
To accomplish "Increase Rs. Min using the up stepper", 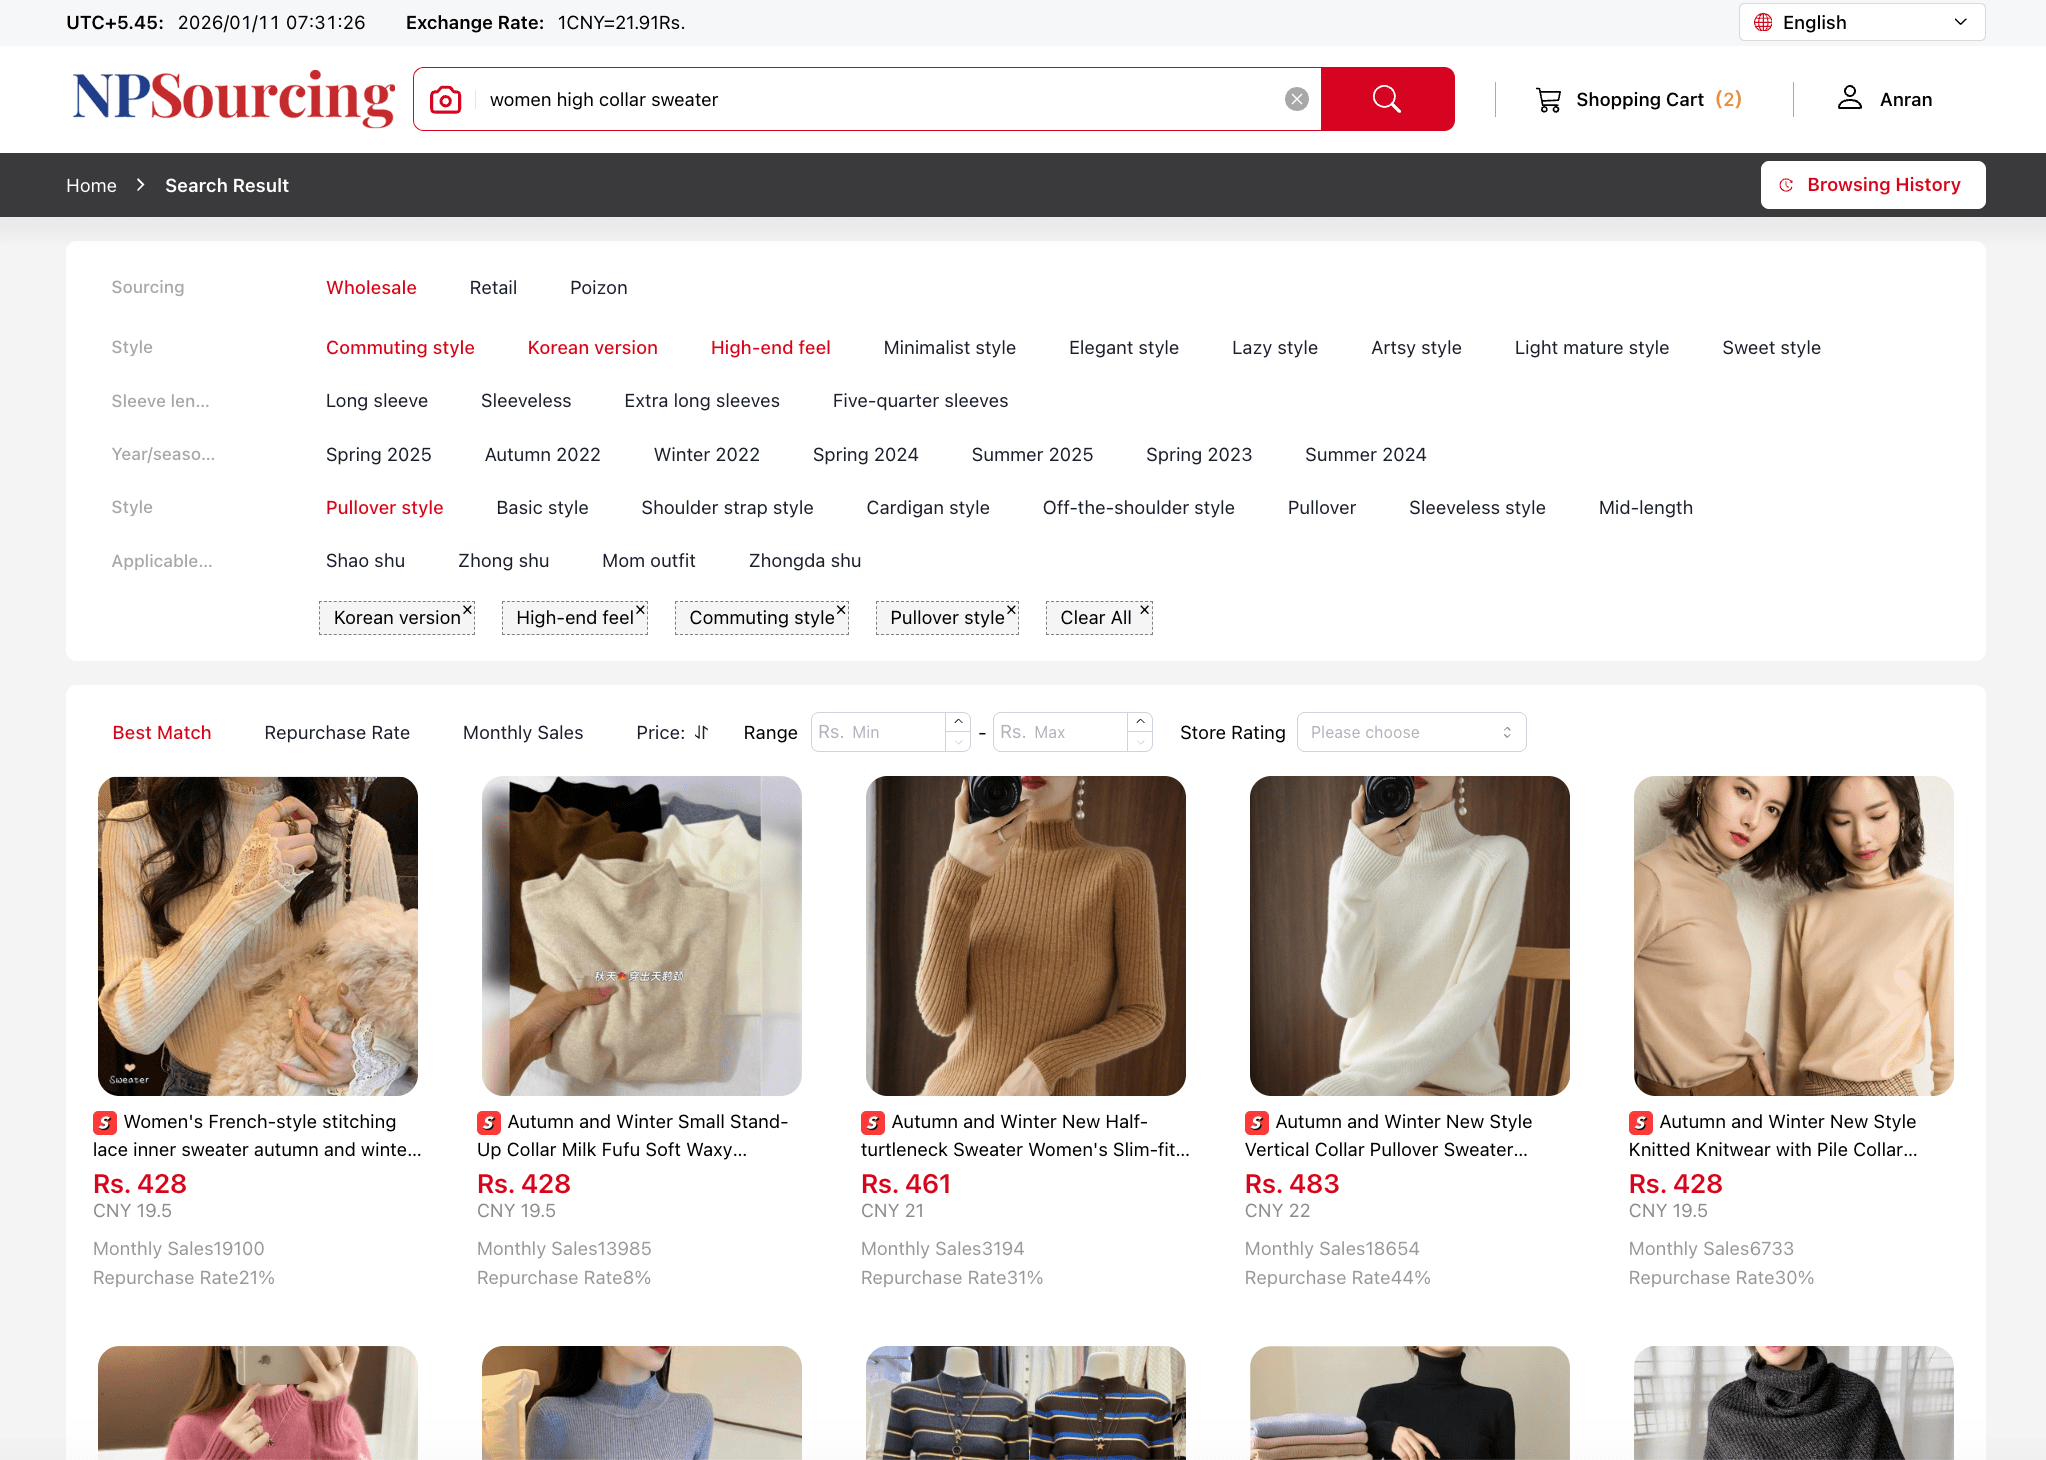I will [x=958, y=723].
